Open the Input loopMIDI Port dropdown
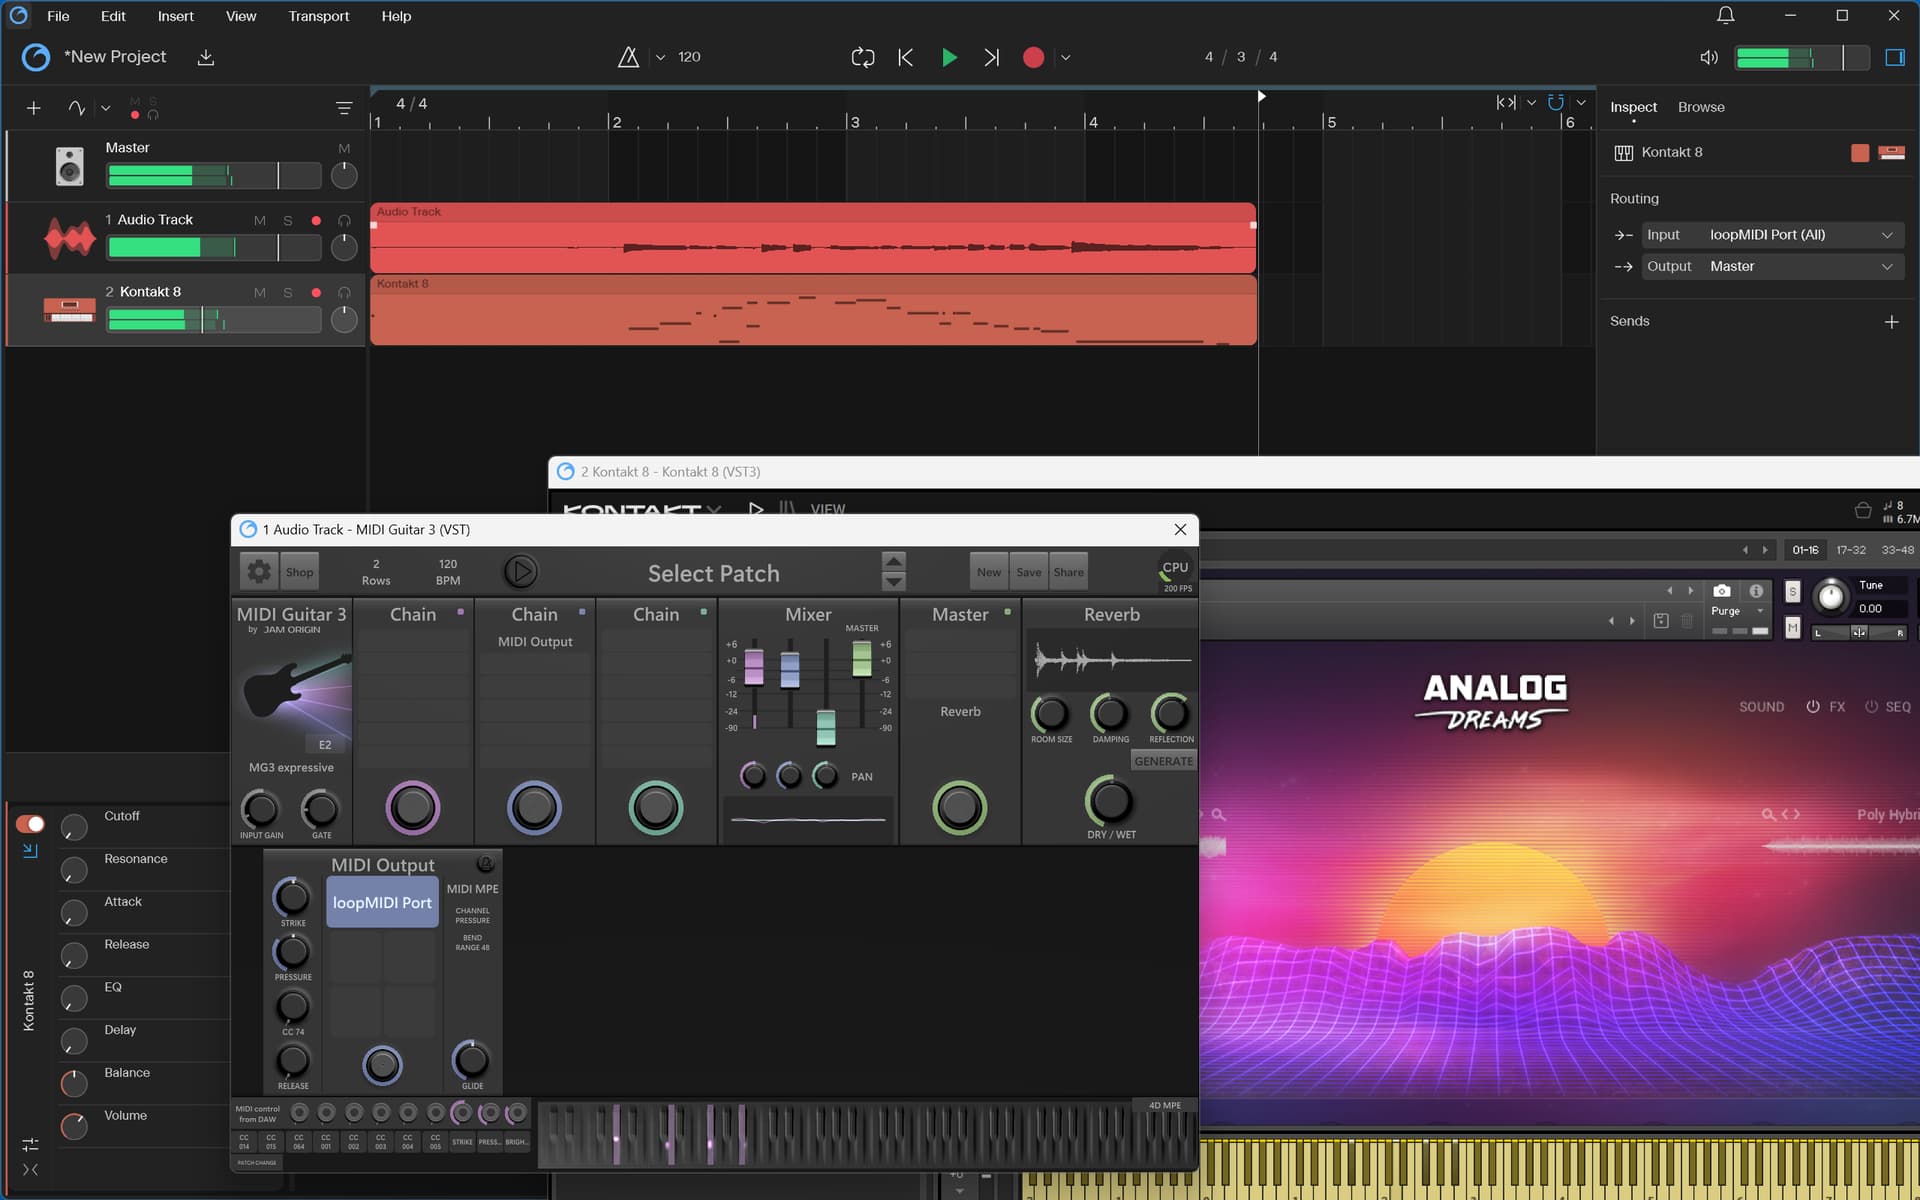 (x=1772, y=235)
